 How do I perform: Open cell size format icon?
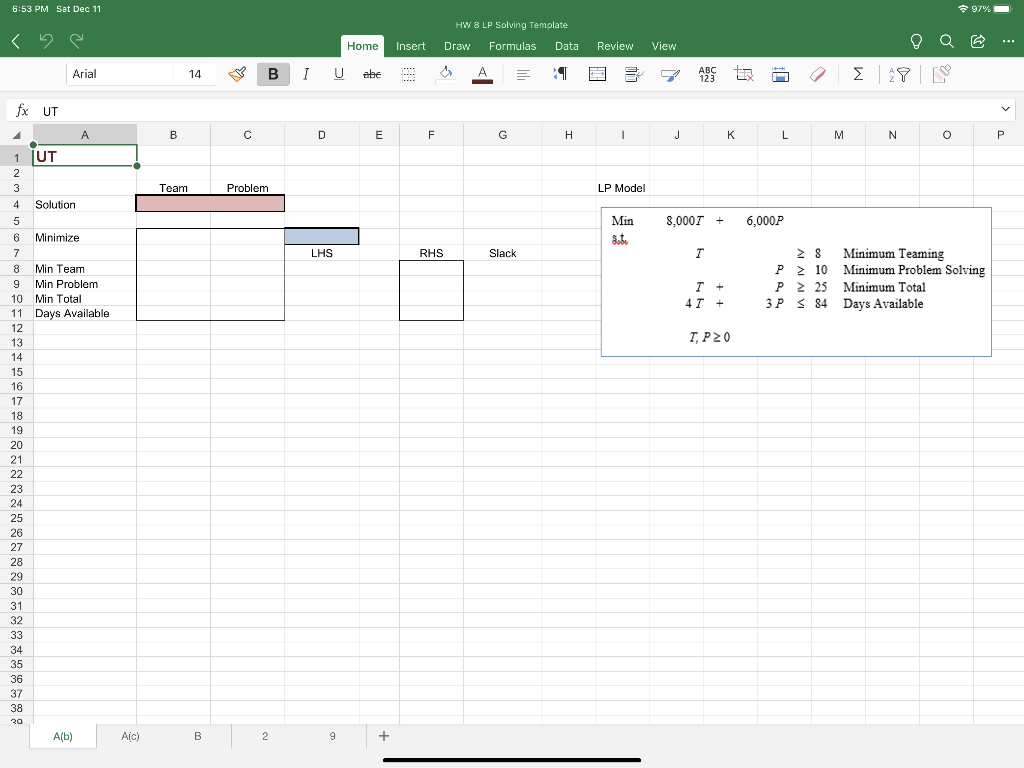pos(780,74)
